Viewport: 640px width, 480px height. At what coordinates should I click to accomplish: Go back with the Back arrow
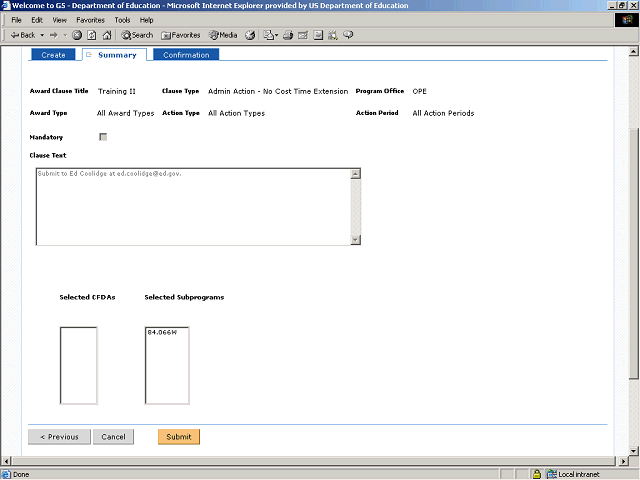pos(23,35)
